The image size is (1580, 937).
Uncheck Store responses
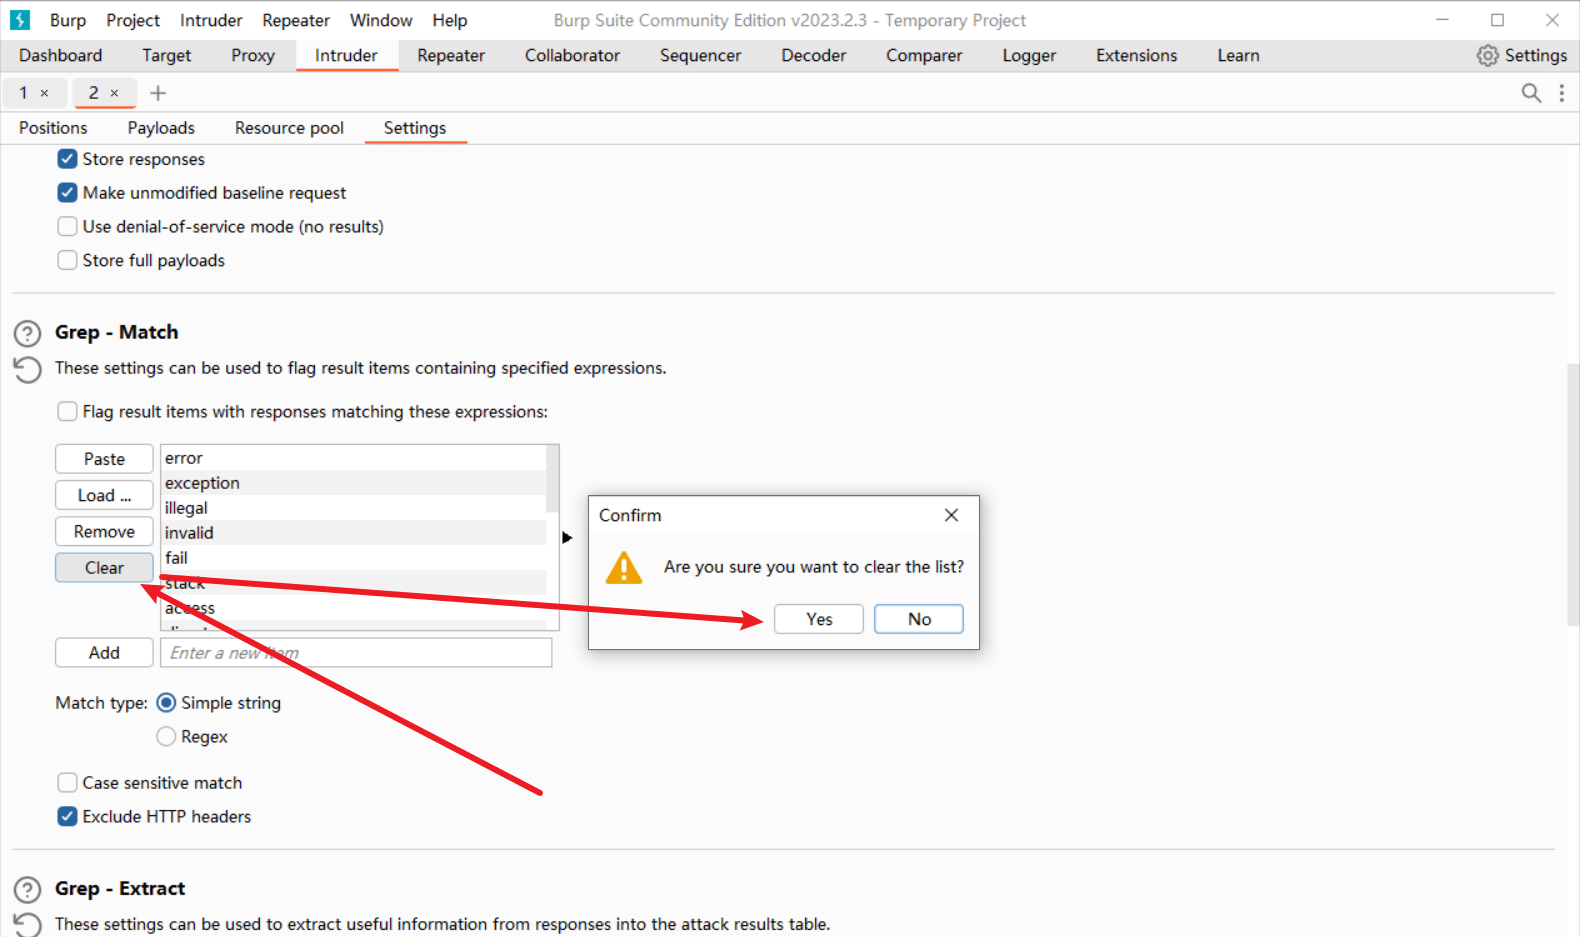coord(67,159)
